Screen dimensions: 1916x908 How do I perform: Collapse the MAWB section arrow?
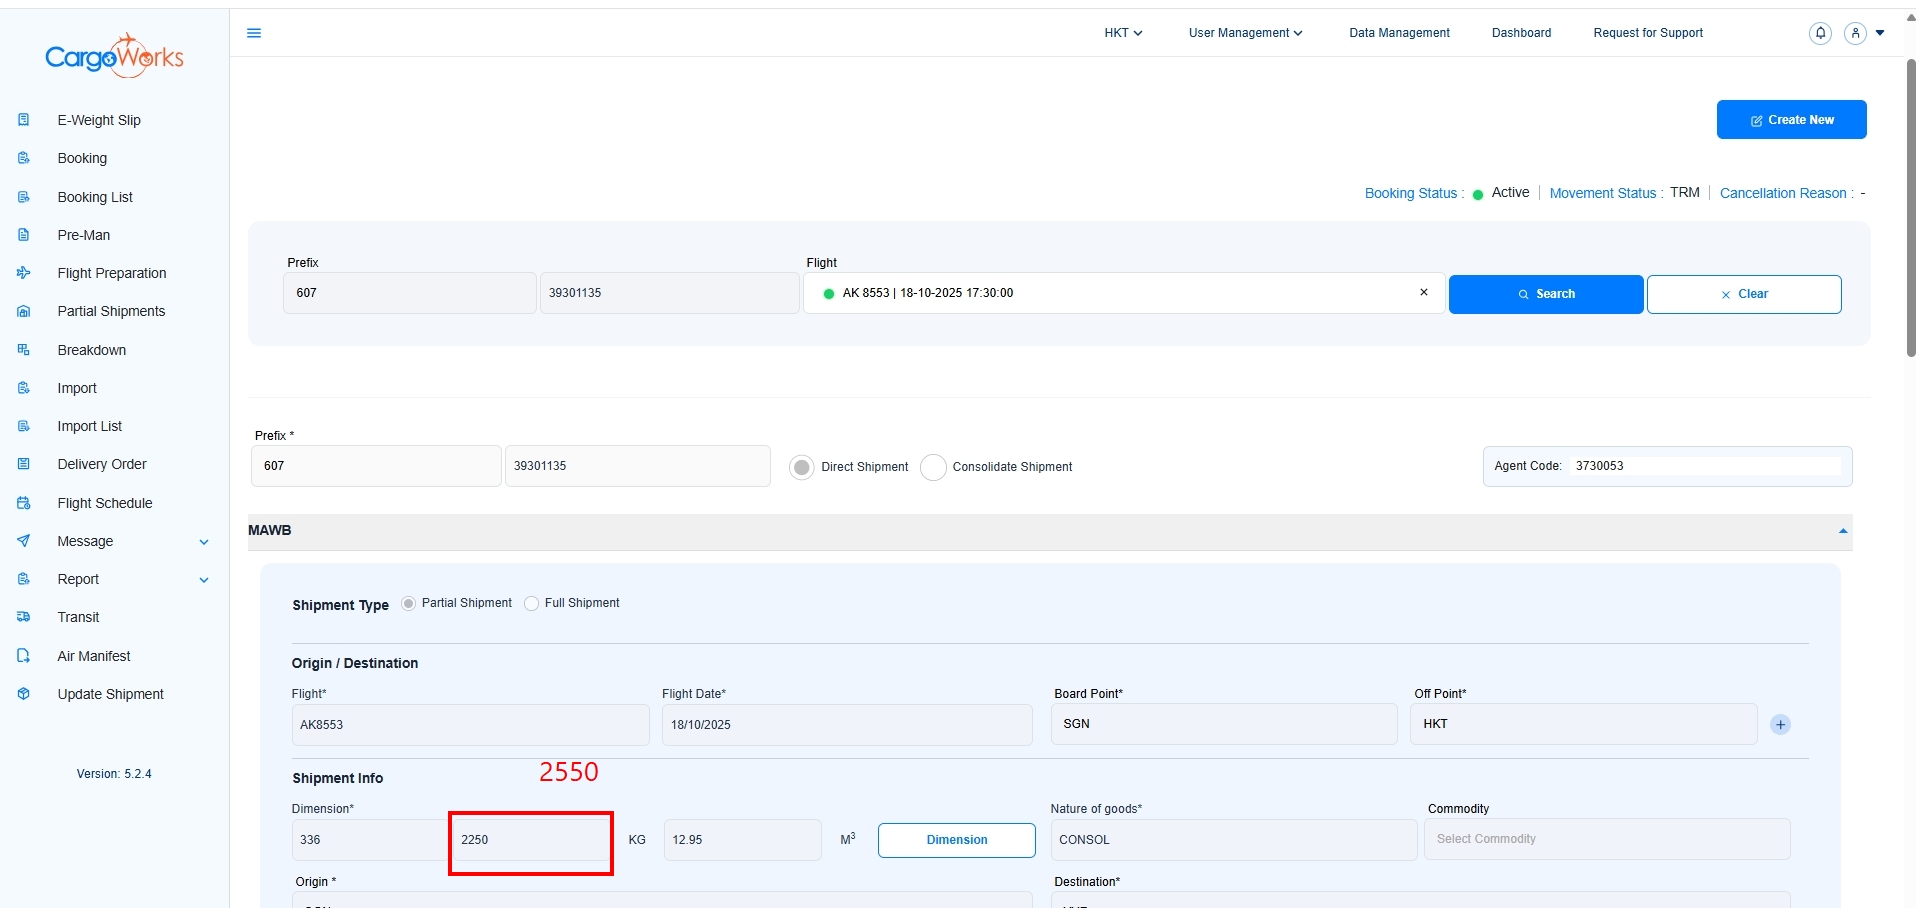coord(1842,531)
